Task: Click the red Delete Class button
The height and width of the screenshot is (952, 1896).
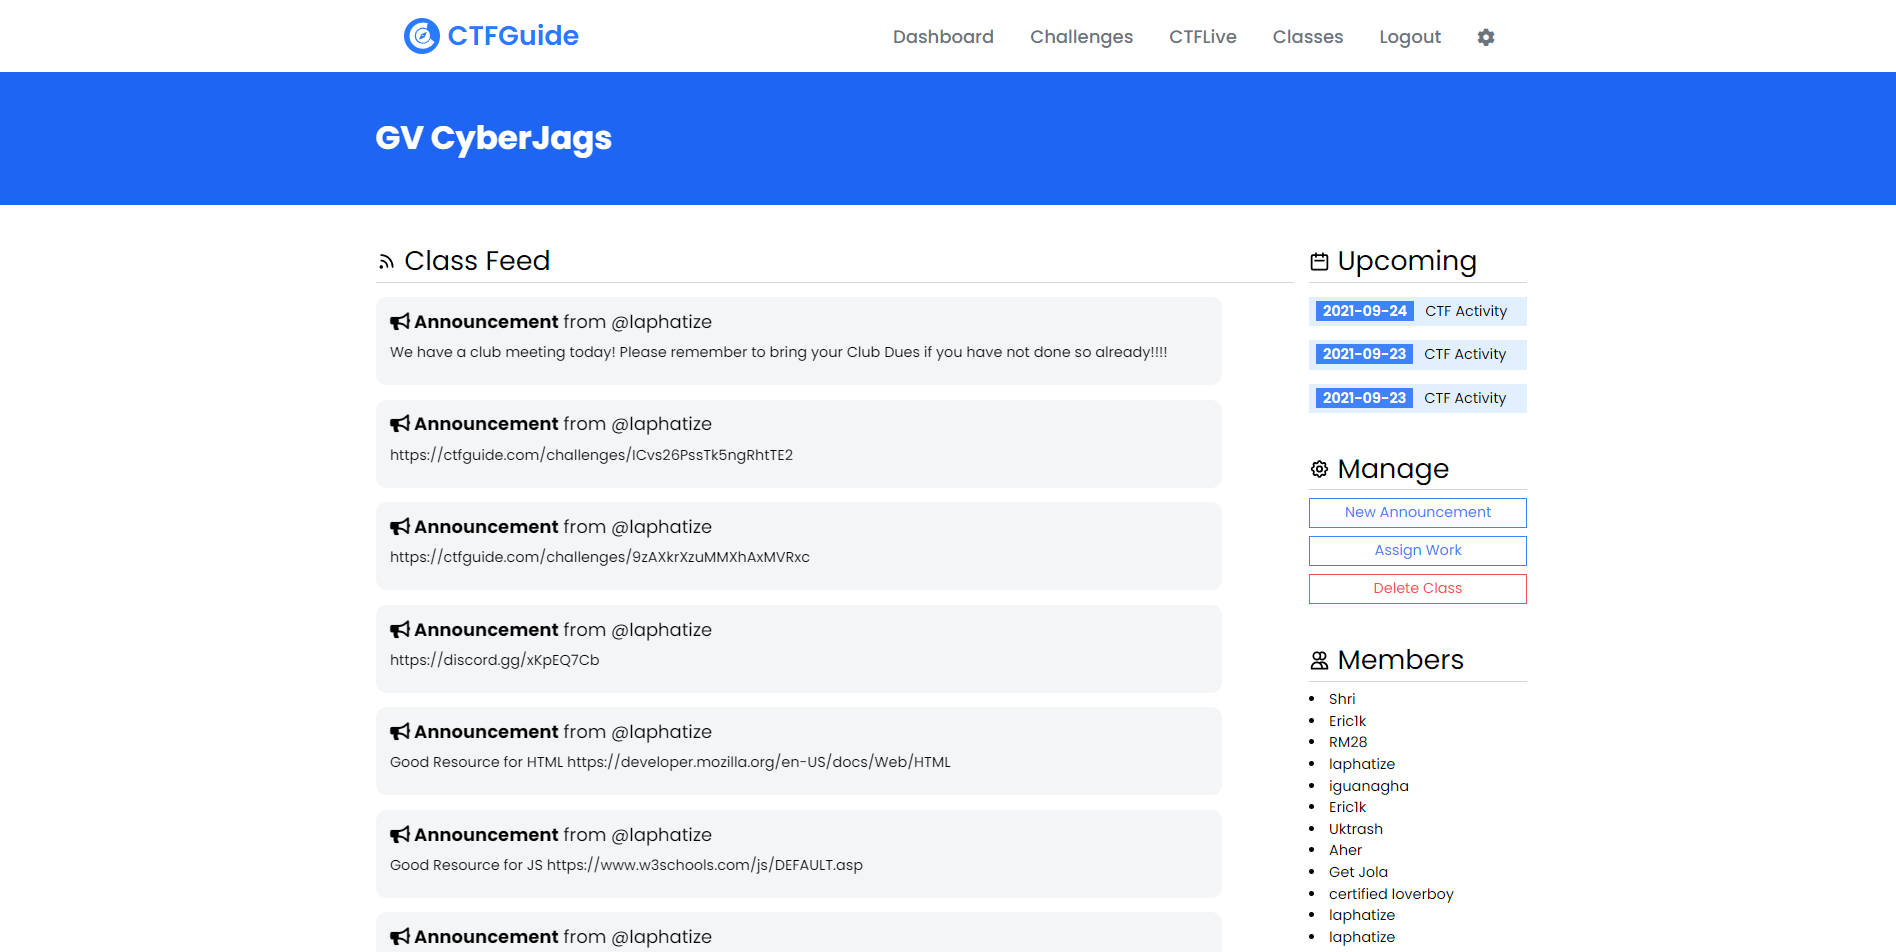Action: coord(1417,589)
